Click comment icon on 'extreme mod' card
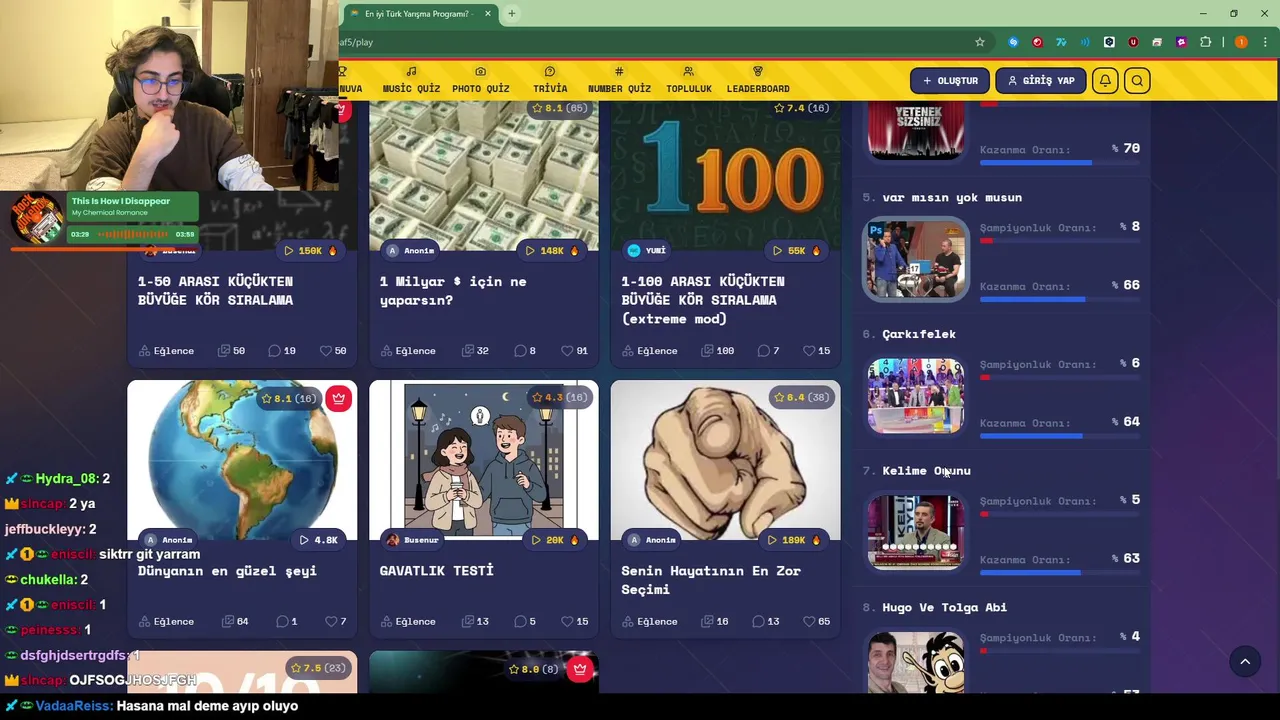Screen dimensions: 1280x720 [x=764, y=351]
